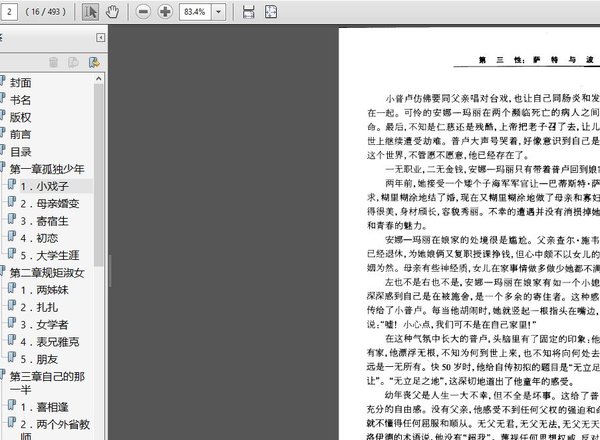Click the delete bookmark trash icon

coord(54,62)
